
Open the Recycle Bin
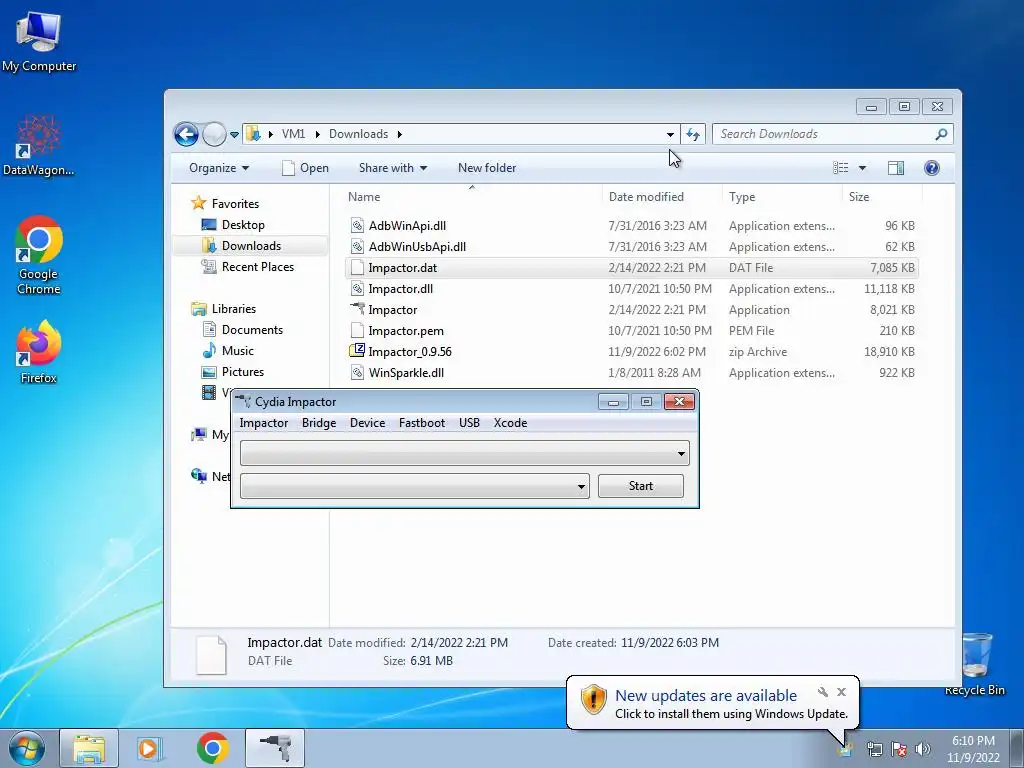[x=975, y=664]
